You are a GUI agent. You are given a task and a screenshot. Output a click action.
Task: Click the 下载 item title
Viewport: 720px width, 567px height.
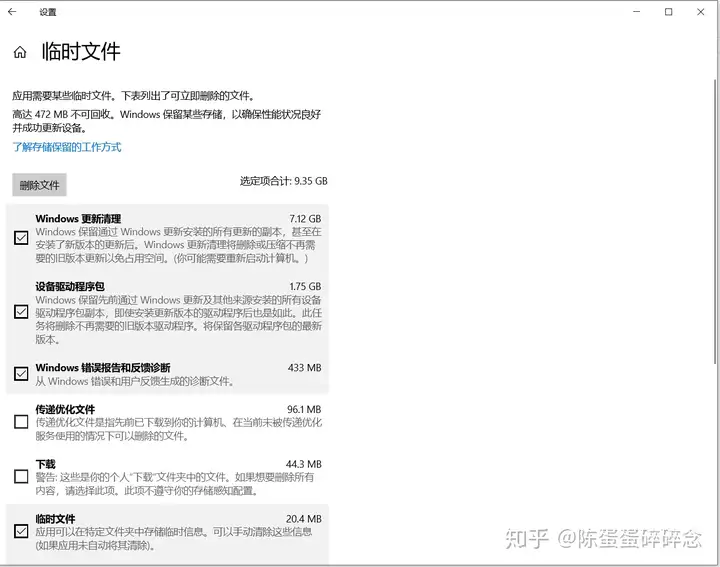(45, 464)
